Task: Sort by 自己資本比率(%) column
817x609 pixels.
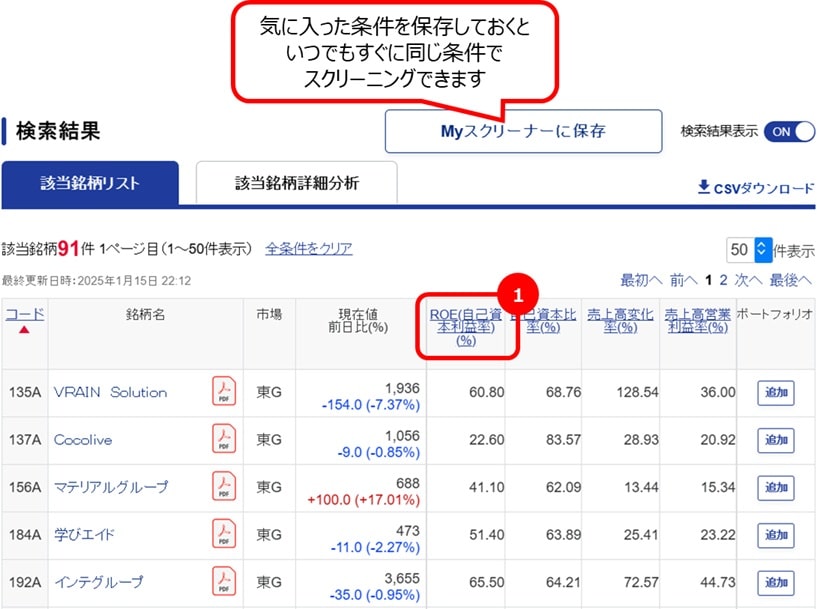Action: [x=543, y=320]
